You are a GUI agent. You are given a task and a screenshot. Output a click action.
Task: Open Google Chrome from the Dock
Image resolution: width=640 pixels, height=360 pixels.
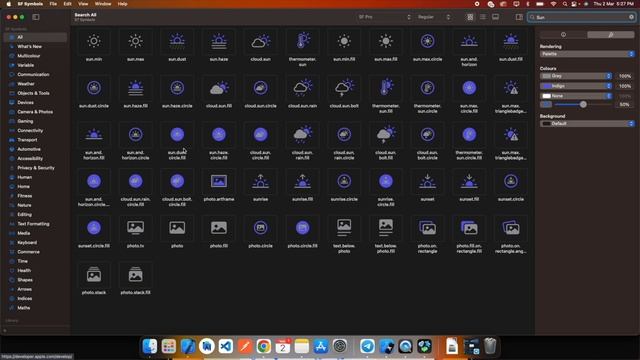(264, 346)
